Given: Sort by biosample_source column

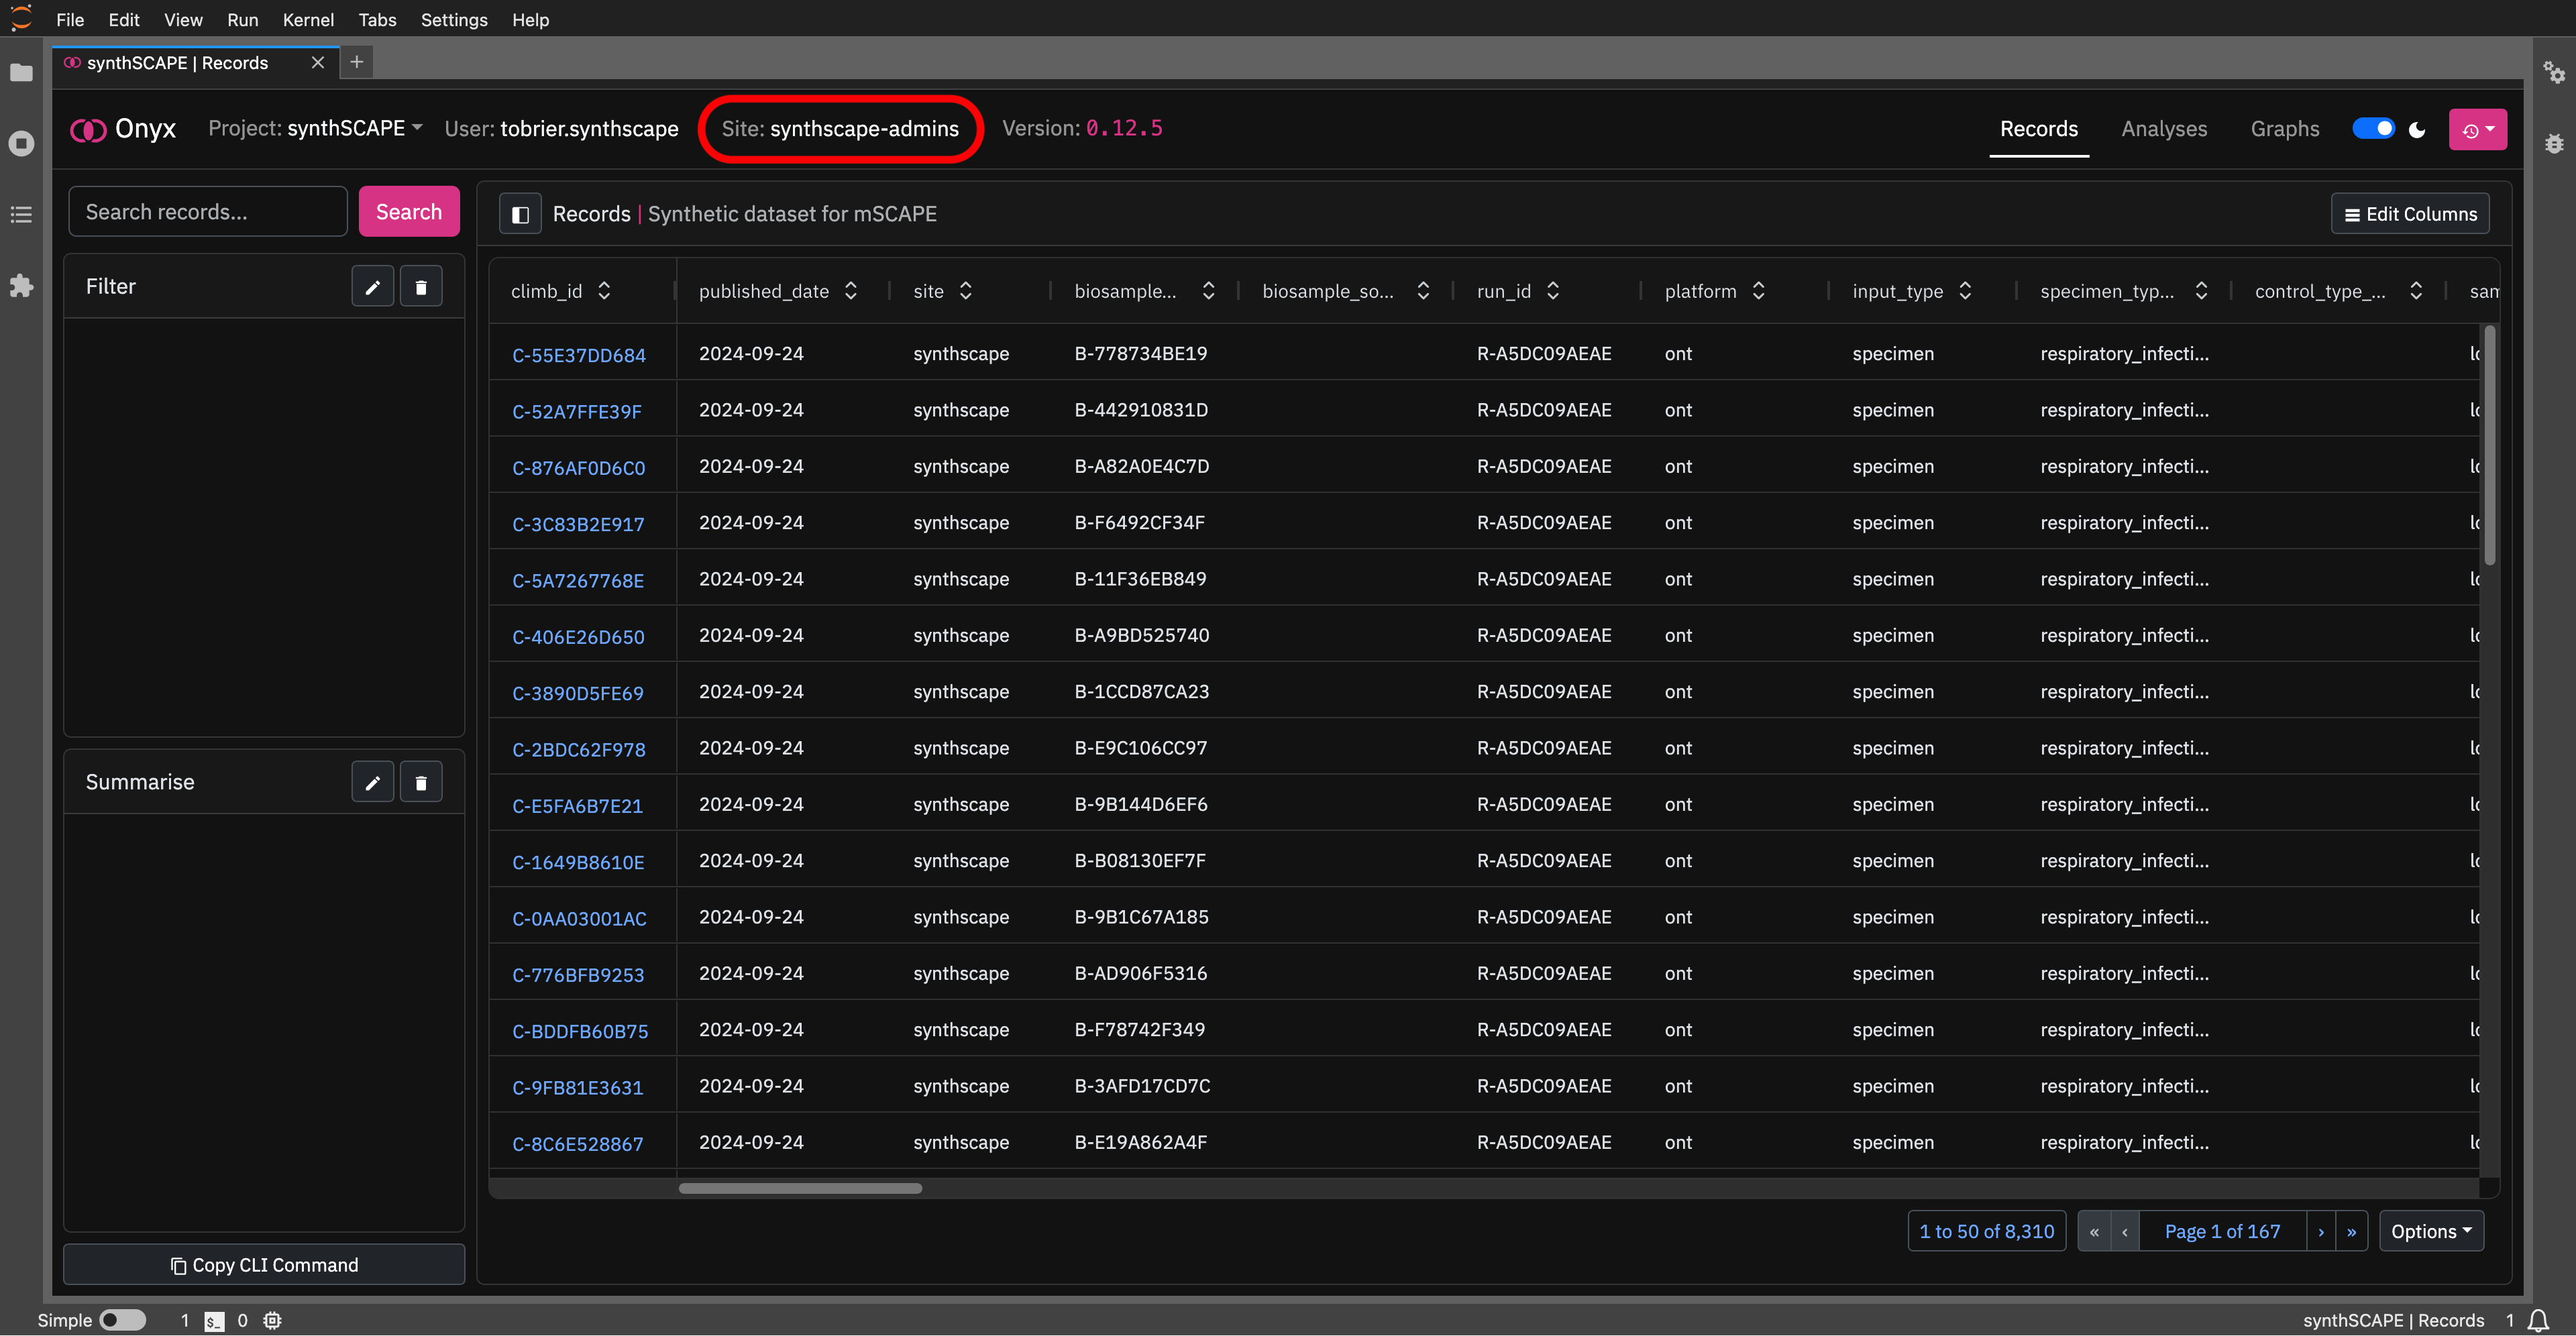Looking at the screenshot, I should click(x=1423, y=291).
